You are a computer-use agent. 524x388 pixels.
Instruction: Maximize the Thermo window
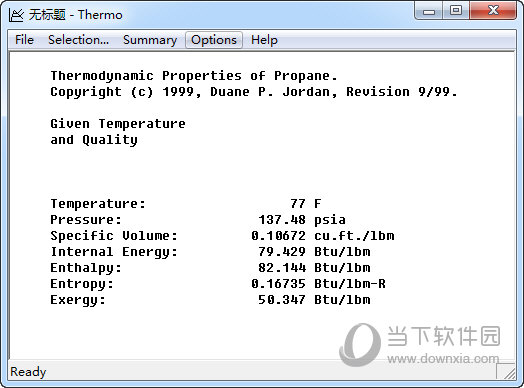click(x=456, y=11)
